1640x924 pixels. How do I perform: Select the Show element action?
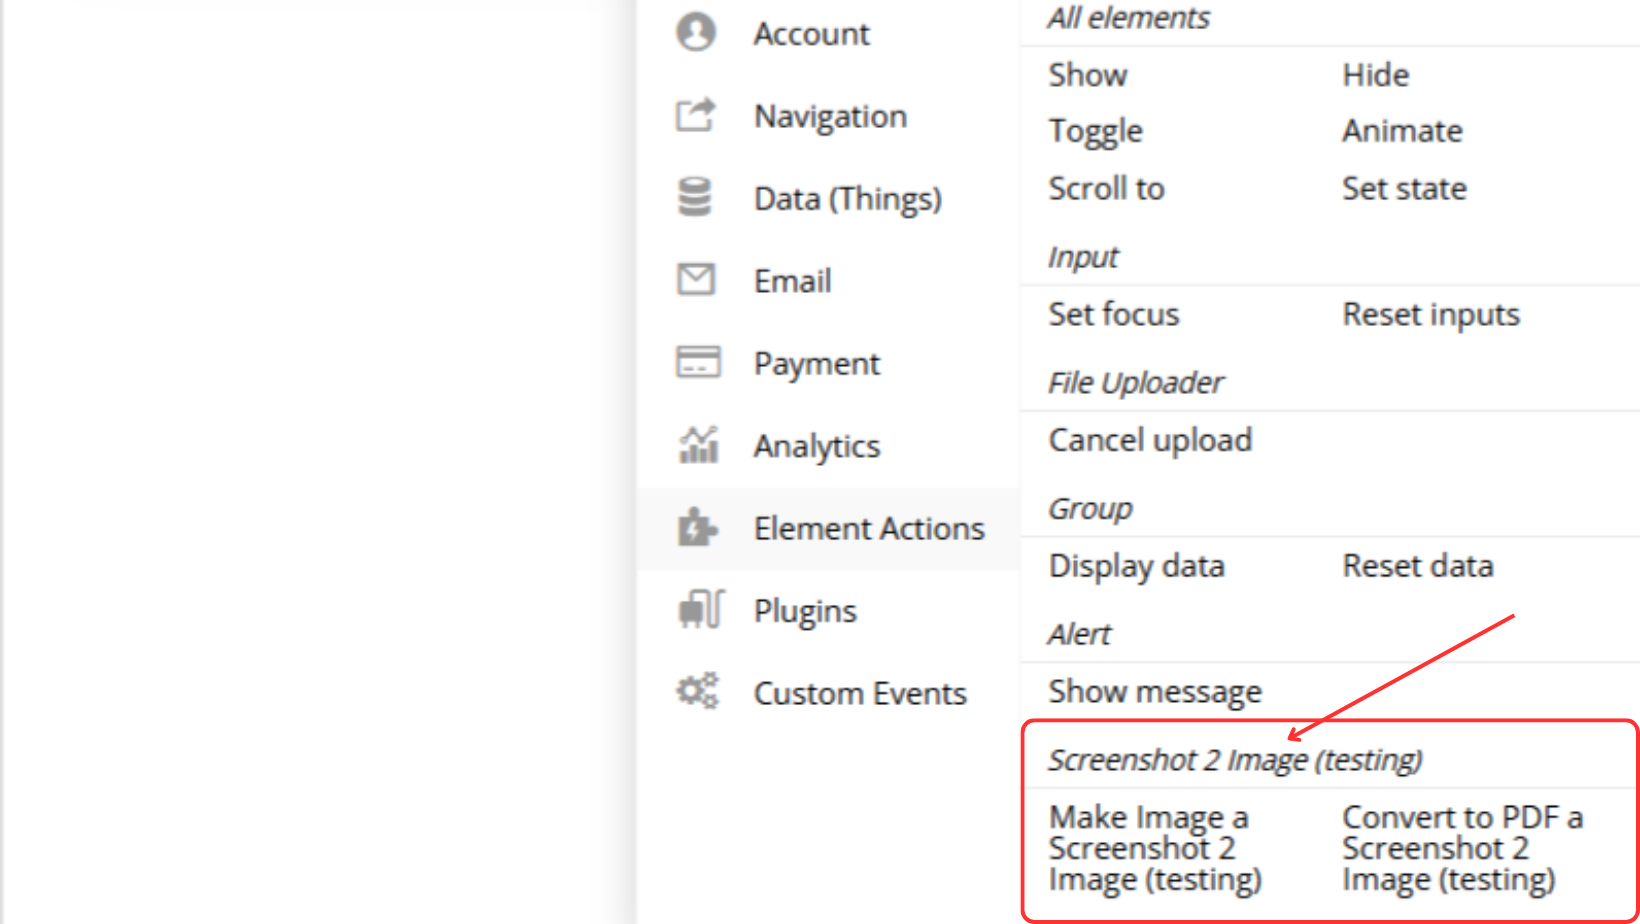1088,75
